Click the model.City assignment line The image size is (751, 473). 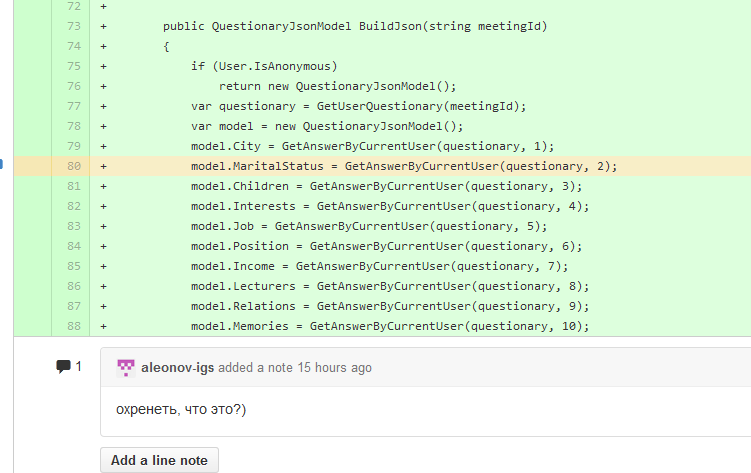[x=373, y=146]
